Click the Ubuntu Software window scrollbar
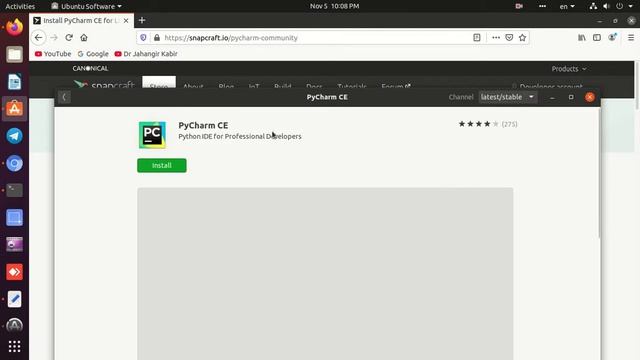The height and width of the screenshot is (360, 640). [x=599, y=173]
